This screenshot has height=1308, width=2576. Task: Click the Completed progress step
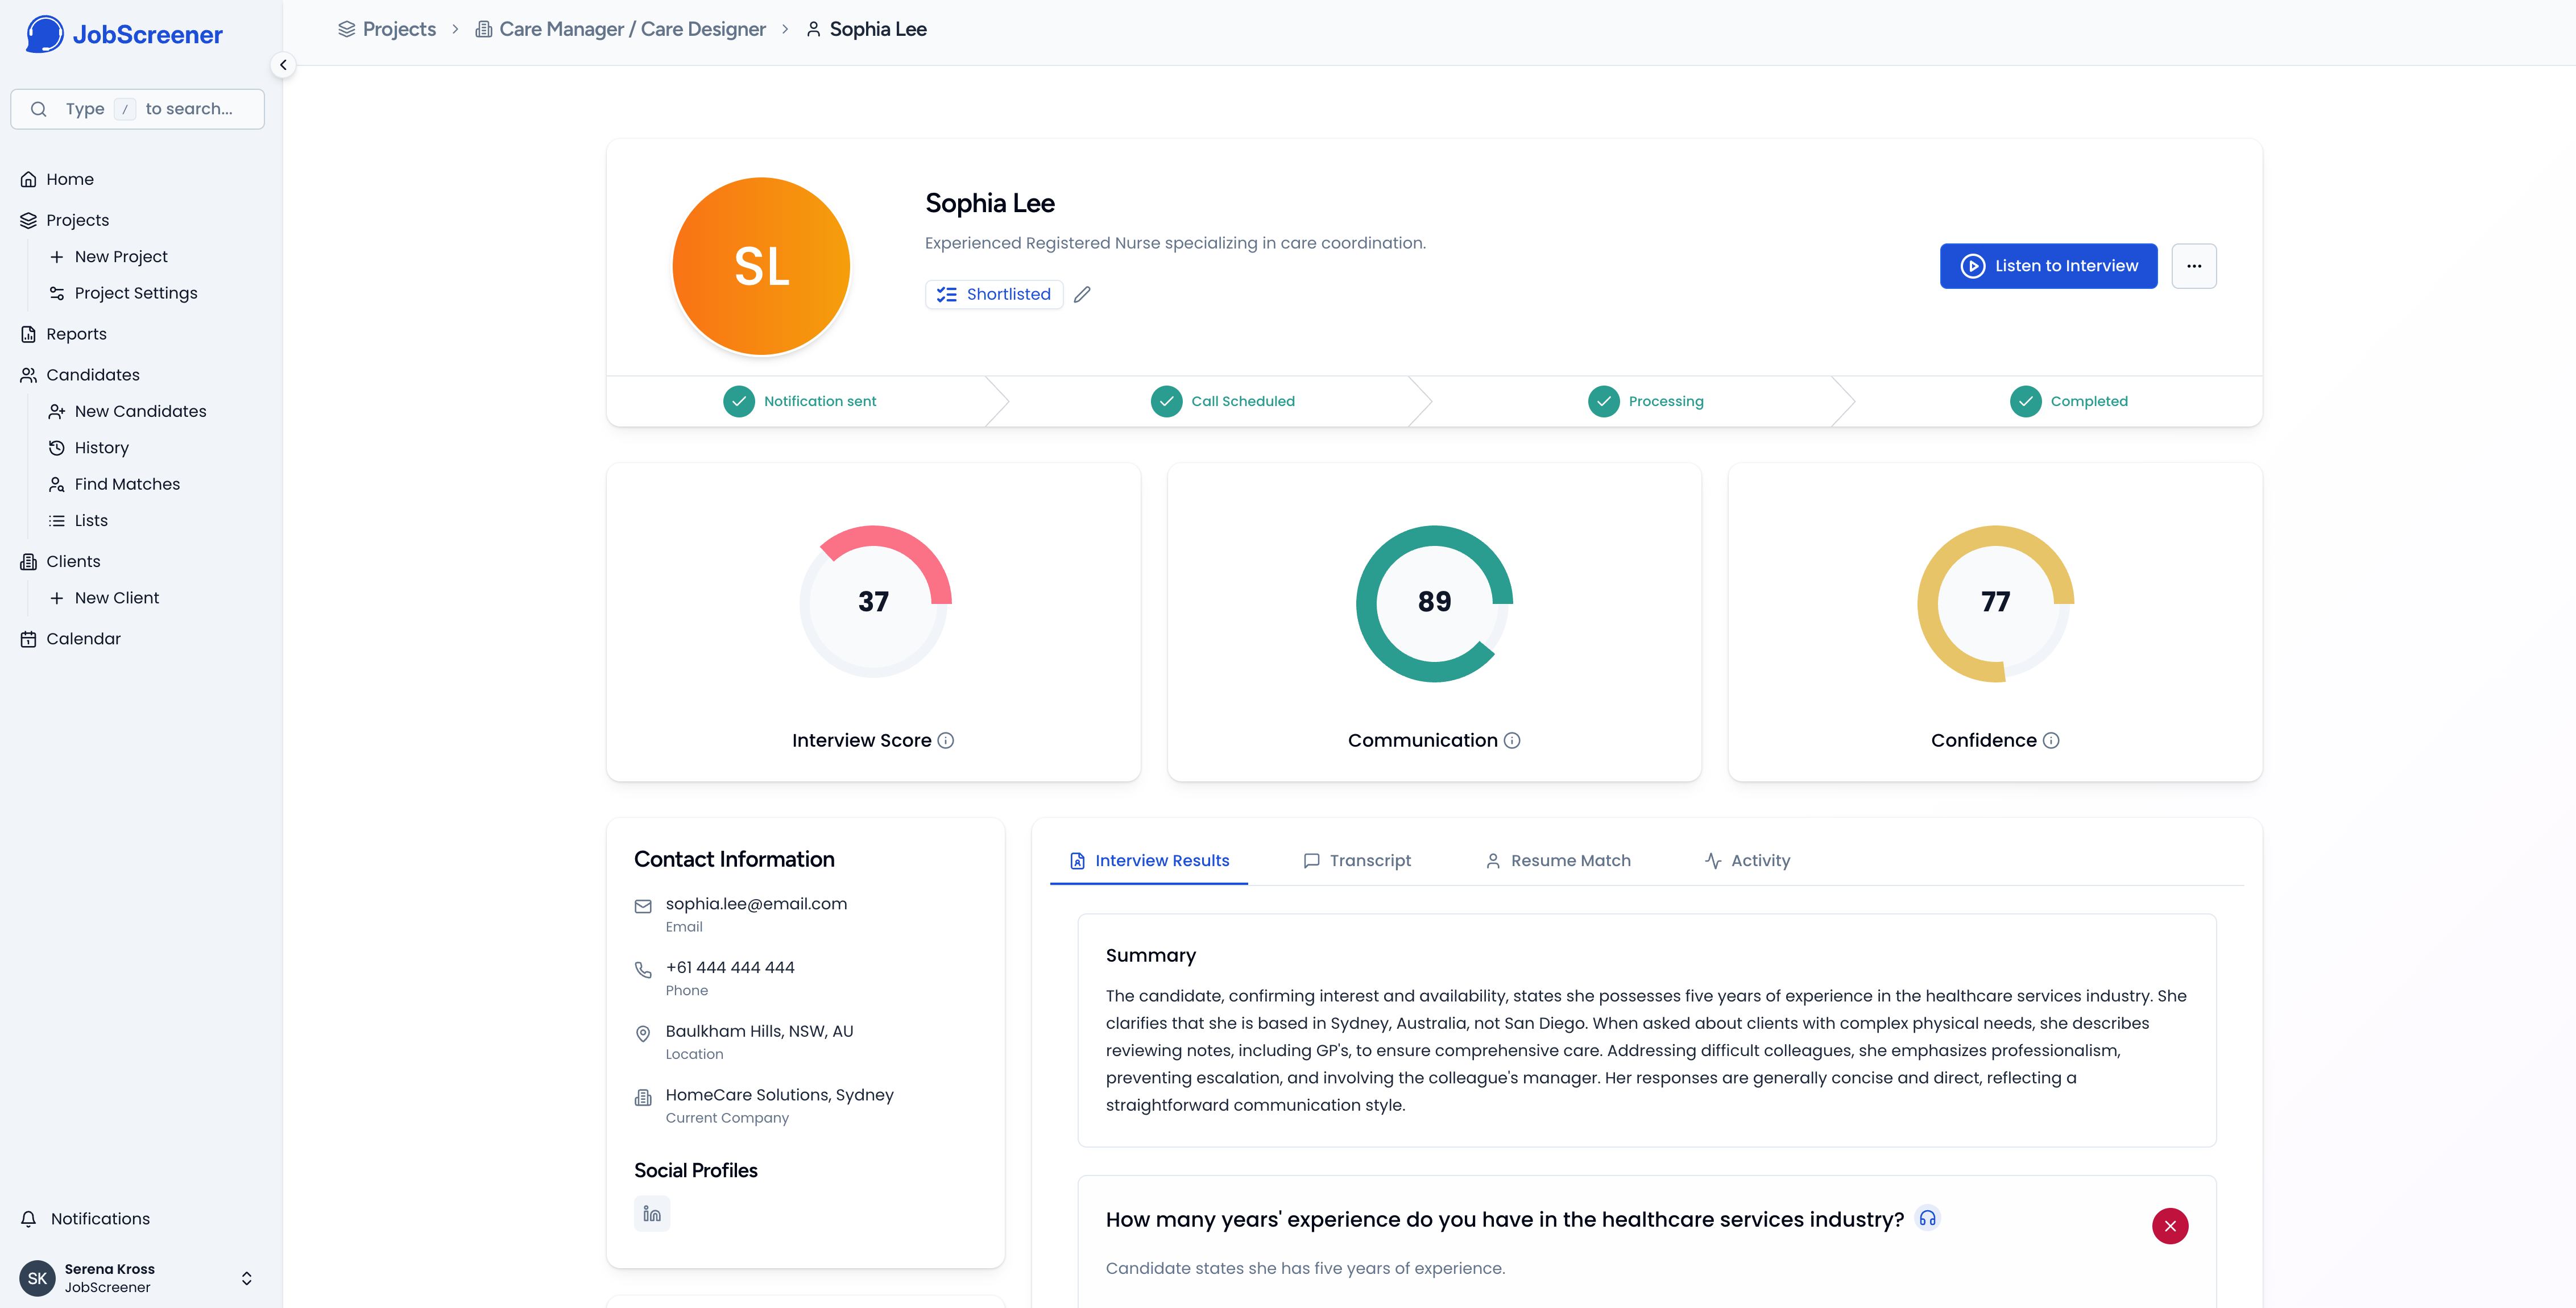tap(2069, 401)
